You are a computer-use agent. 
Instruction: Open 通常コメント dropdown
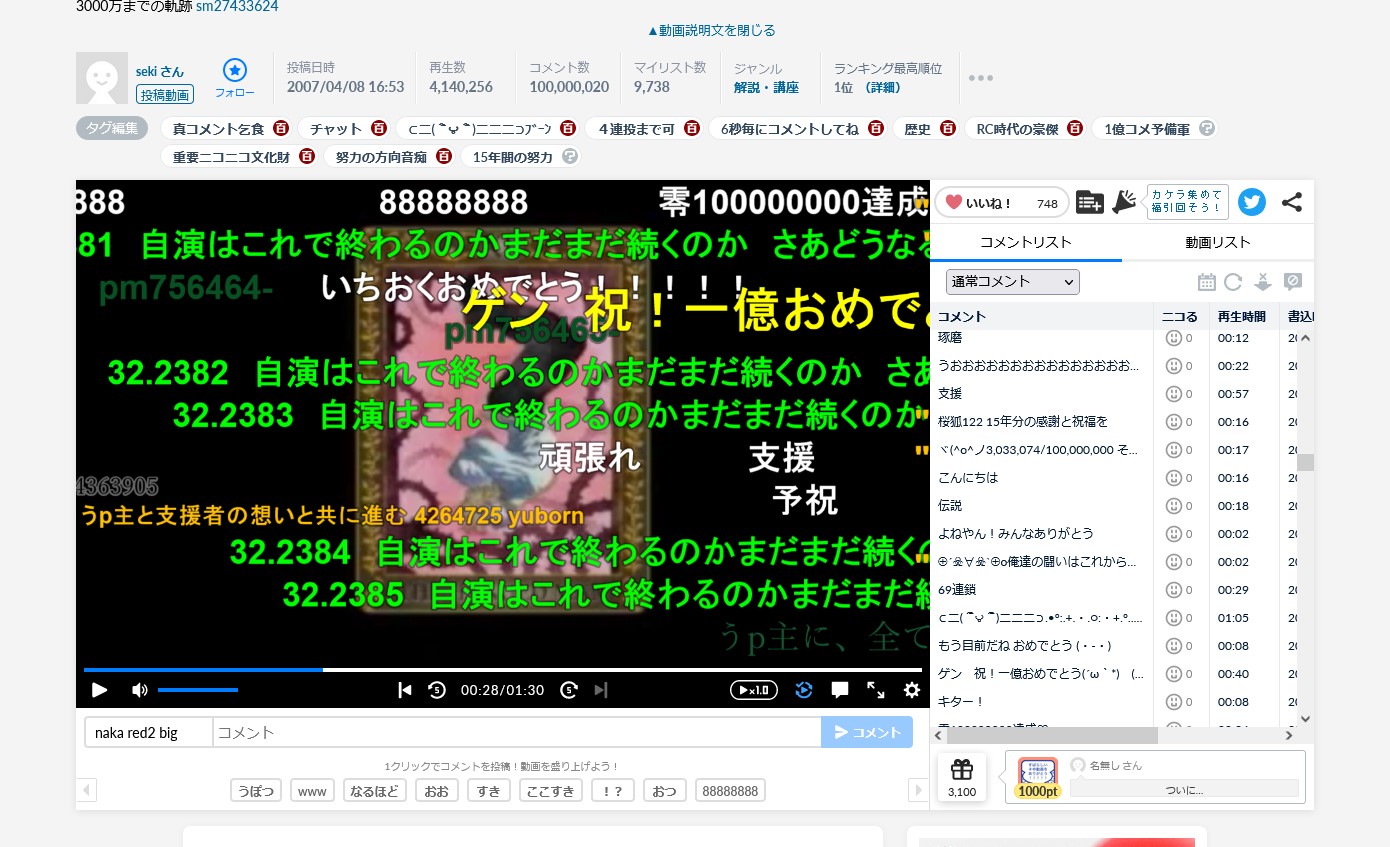click(1012, 282)
